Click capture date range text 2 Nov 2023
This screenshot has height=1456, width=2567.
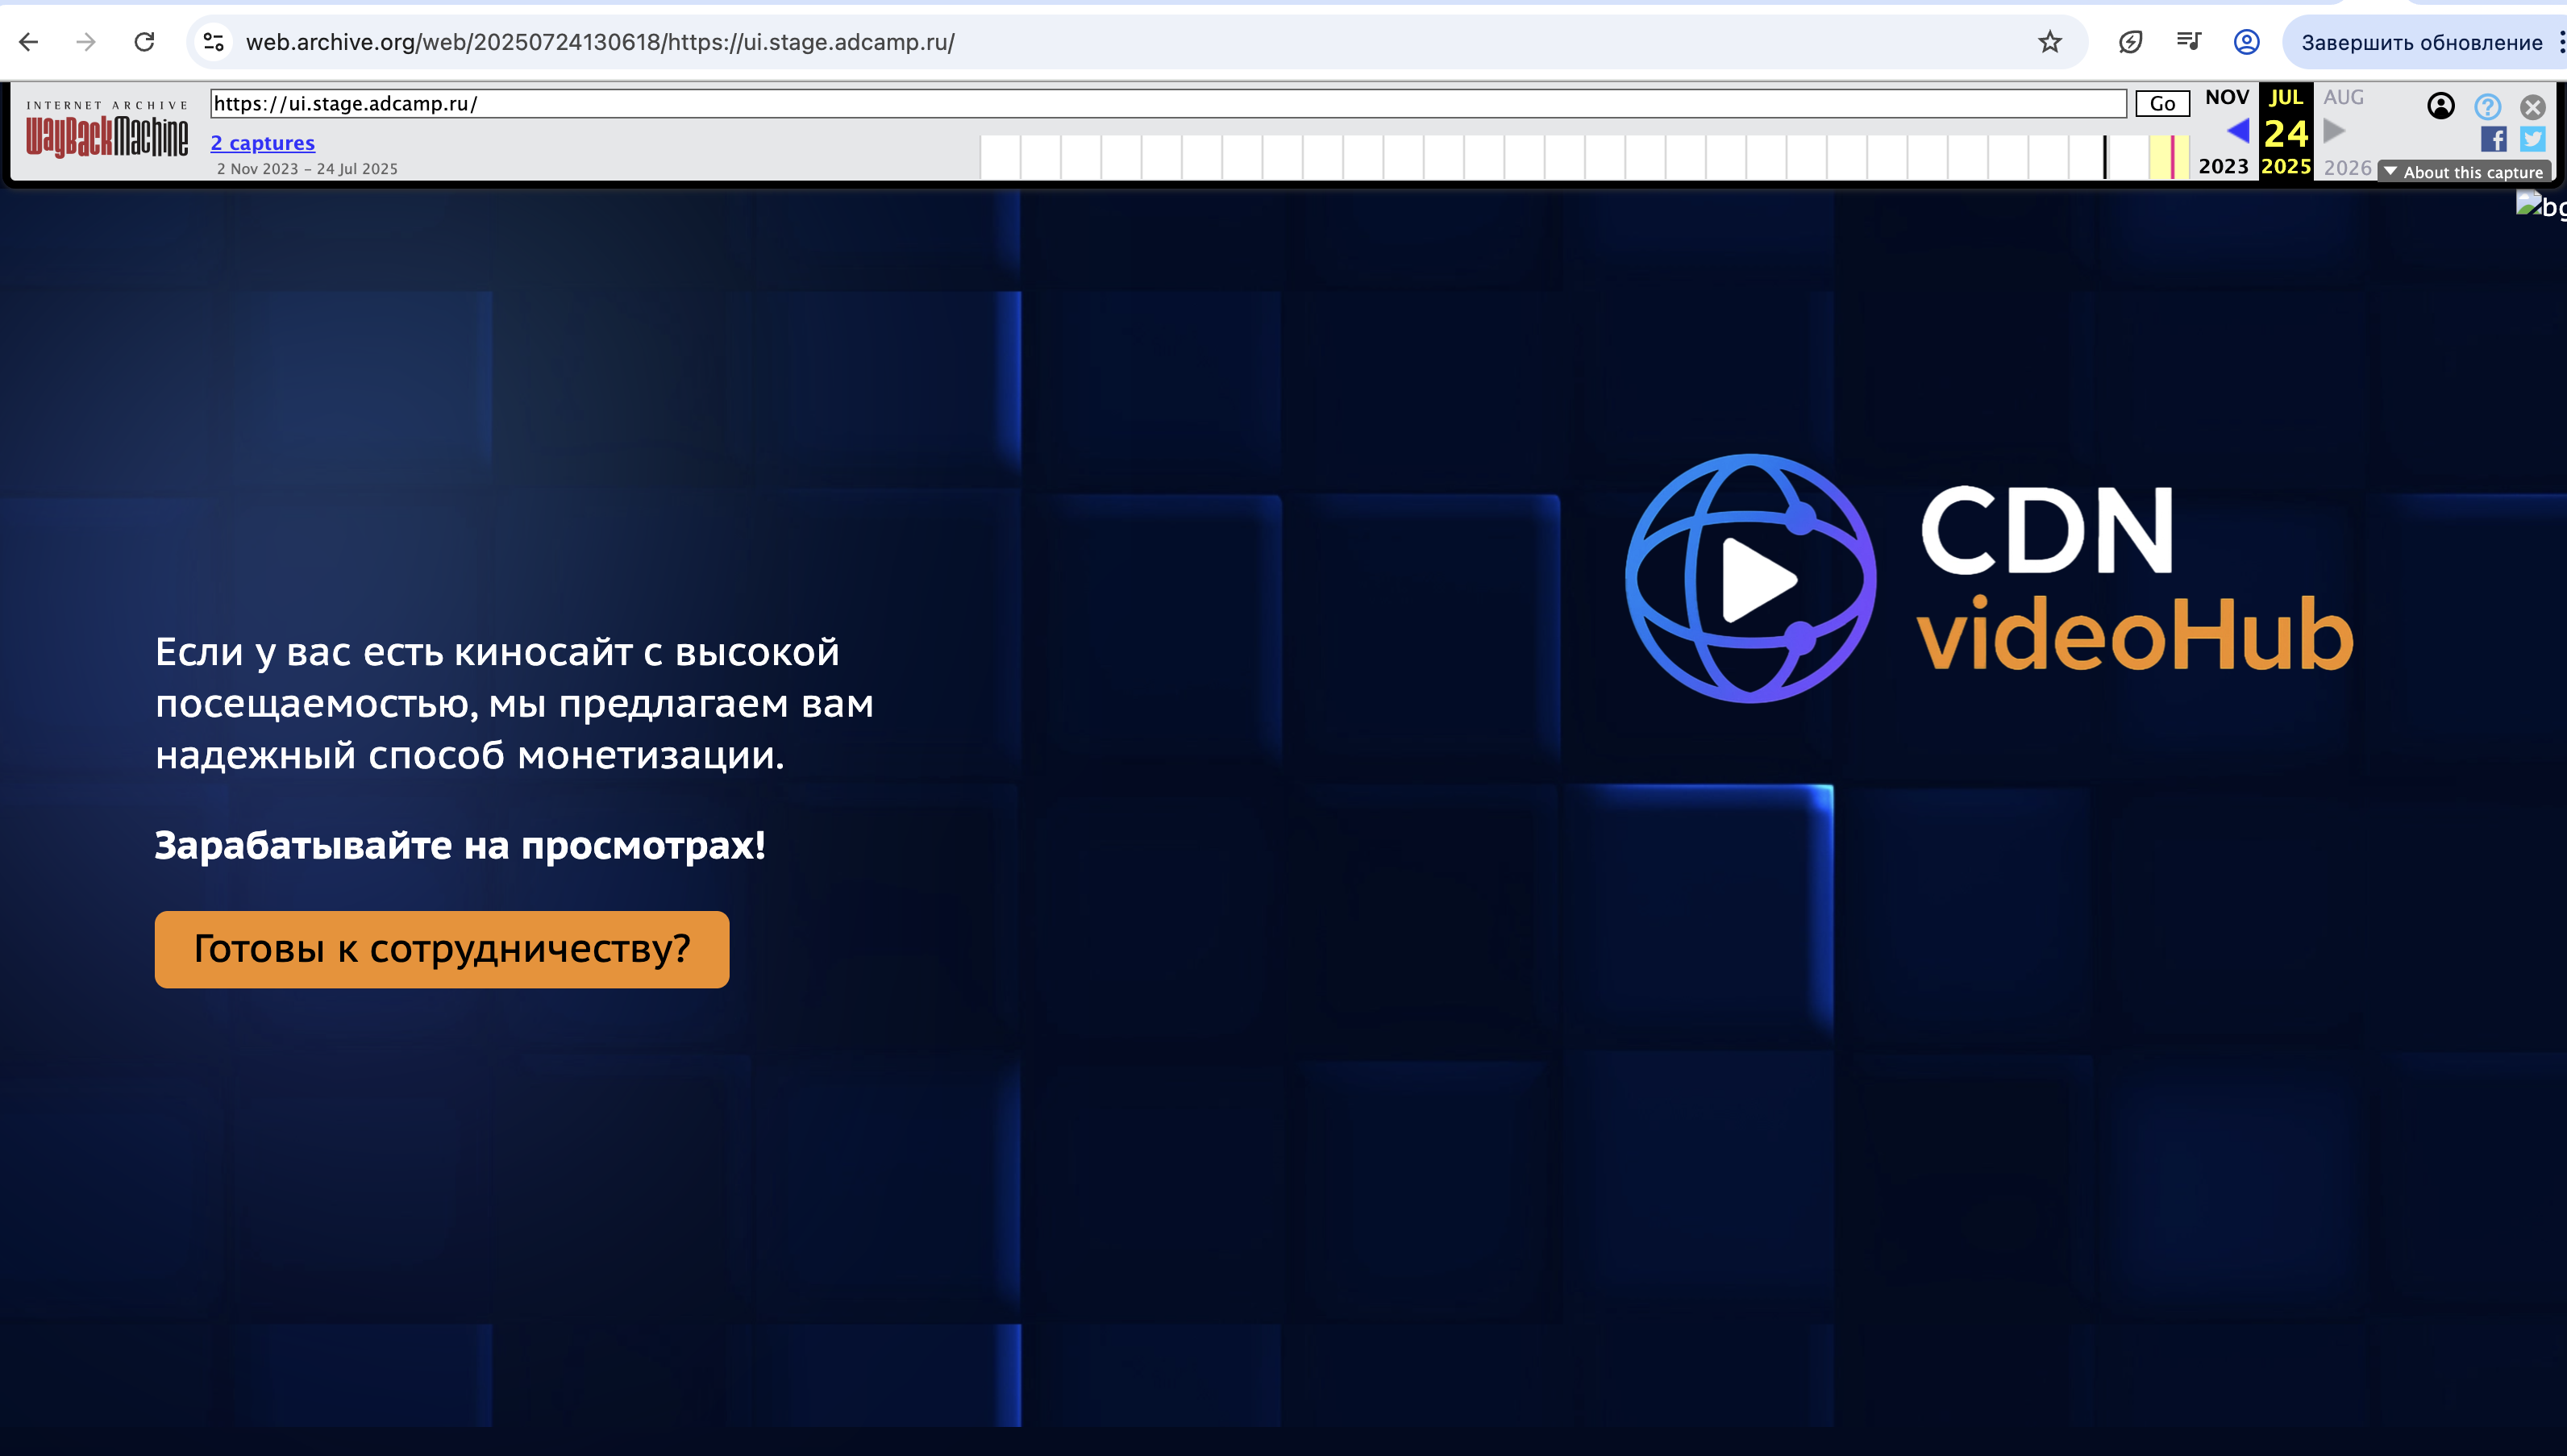point(307,169)
